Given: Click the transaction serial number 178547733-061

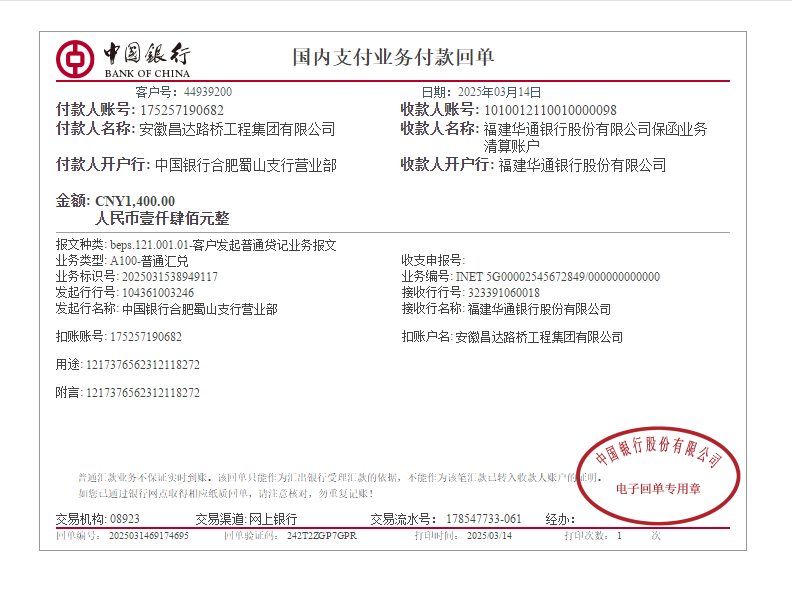Looking at the screenshot, I should point(483,519).
